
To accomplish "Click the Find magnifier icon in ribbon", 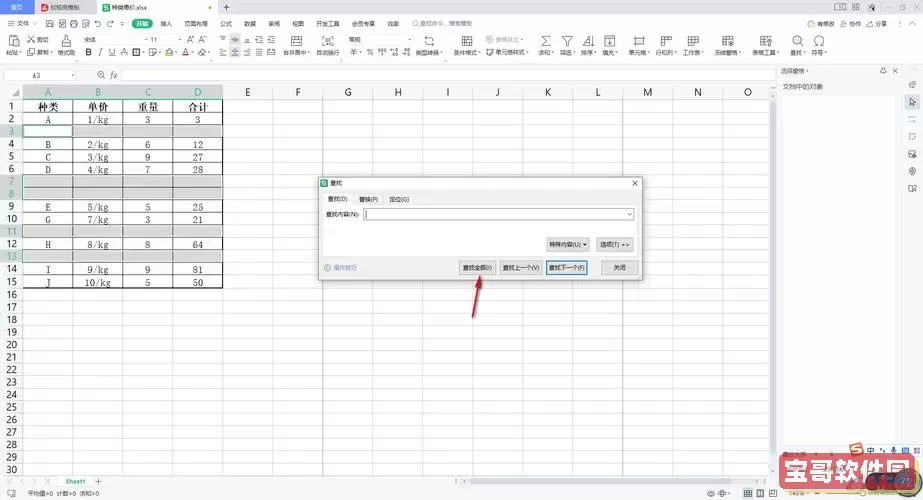I will [x=797, y=41].
